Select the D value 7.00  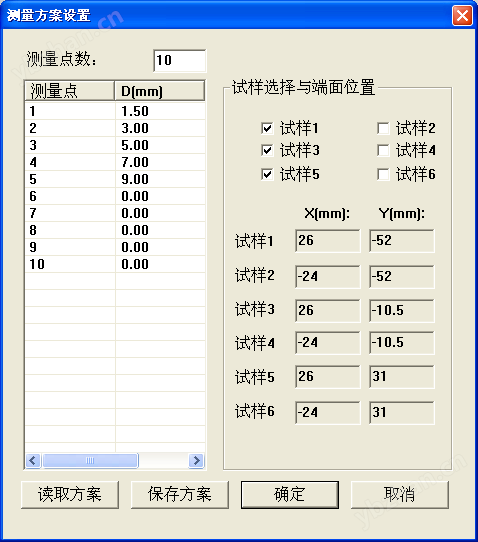(x=135, y=162)
